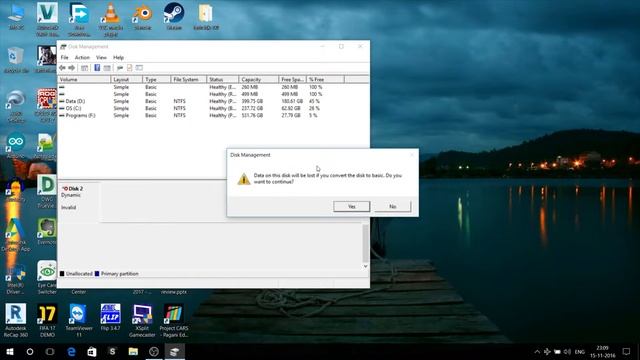
Task: Click the Cortana search circle on taskbar
Action: 30,351
